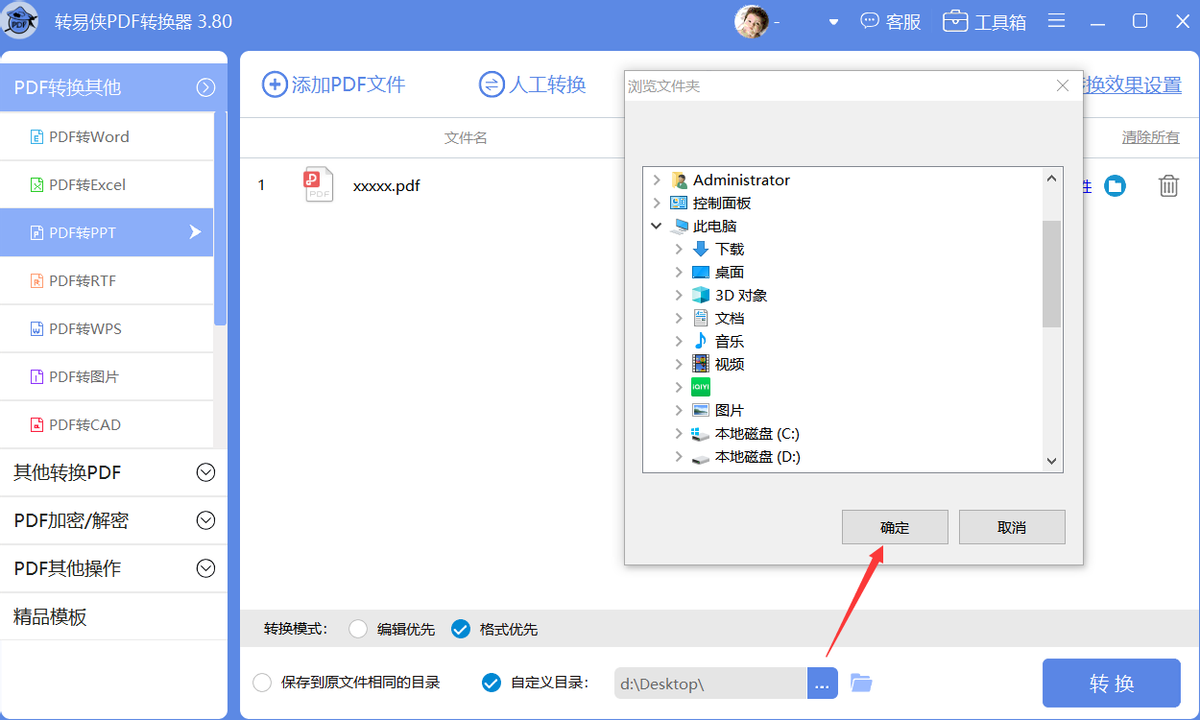Select the PDF转RTF icon
Image resolution: width=1200 pixels, height=720 pixels.
[x=37, y=281]
